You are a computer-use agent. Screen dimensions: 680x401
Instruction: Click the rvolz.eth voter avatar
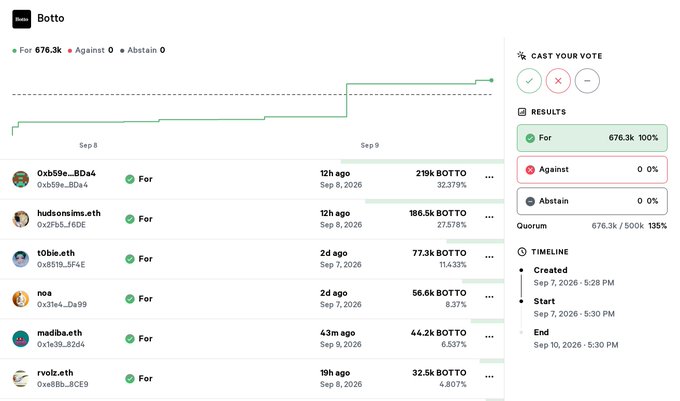(20, 378)
